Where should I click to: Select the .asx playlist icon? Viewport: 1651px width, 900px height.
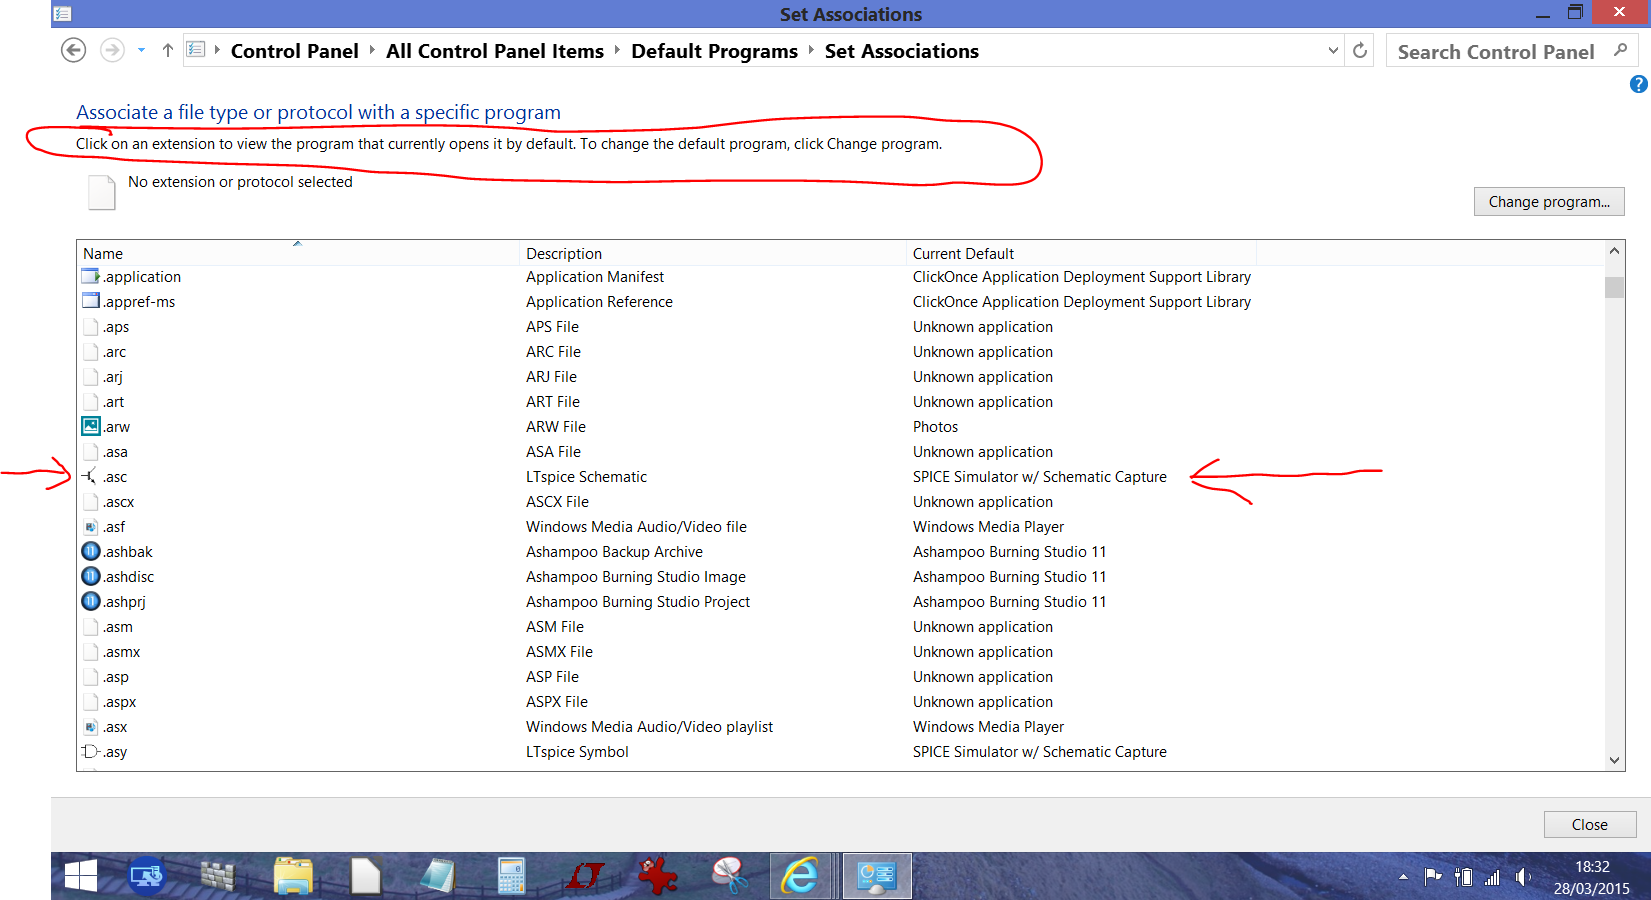click(x=91, y=727)
